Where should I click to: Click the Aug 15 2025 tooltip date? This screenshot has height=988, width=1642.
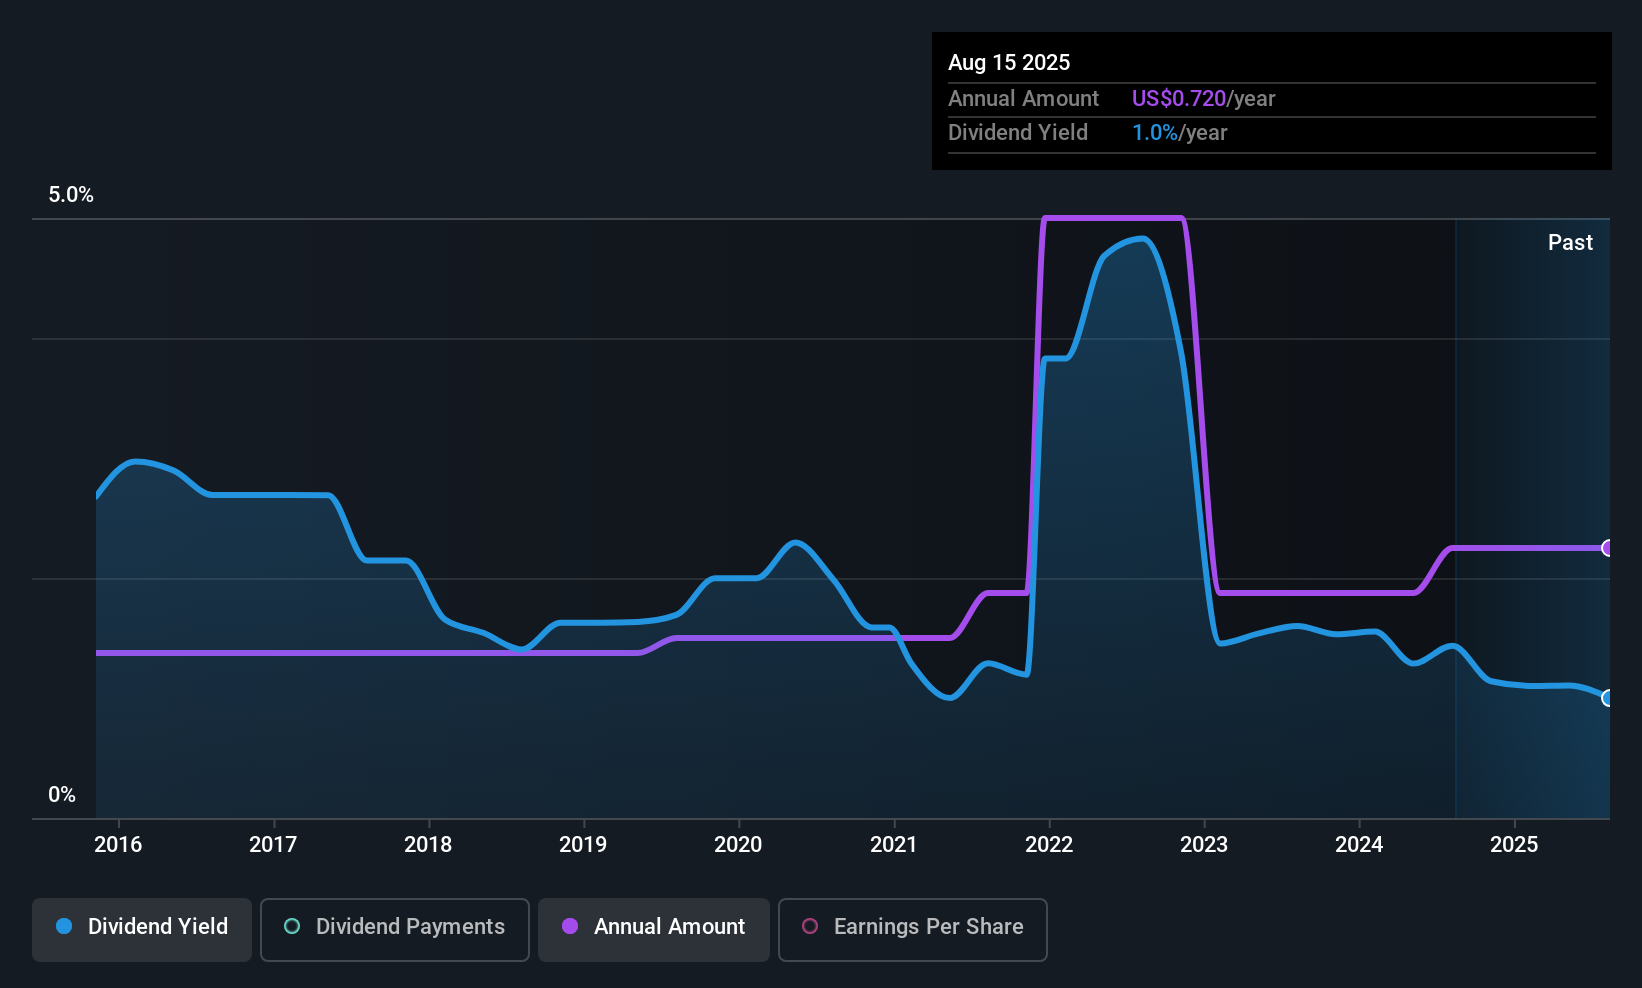1009,63
